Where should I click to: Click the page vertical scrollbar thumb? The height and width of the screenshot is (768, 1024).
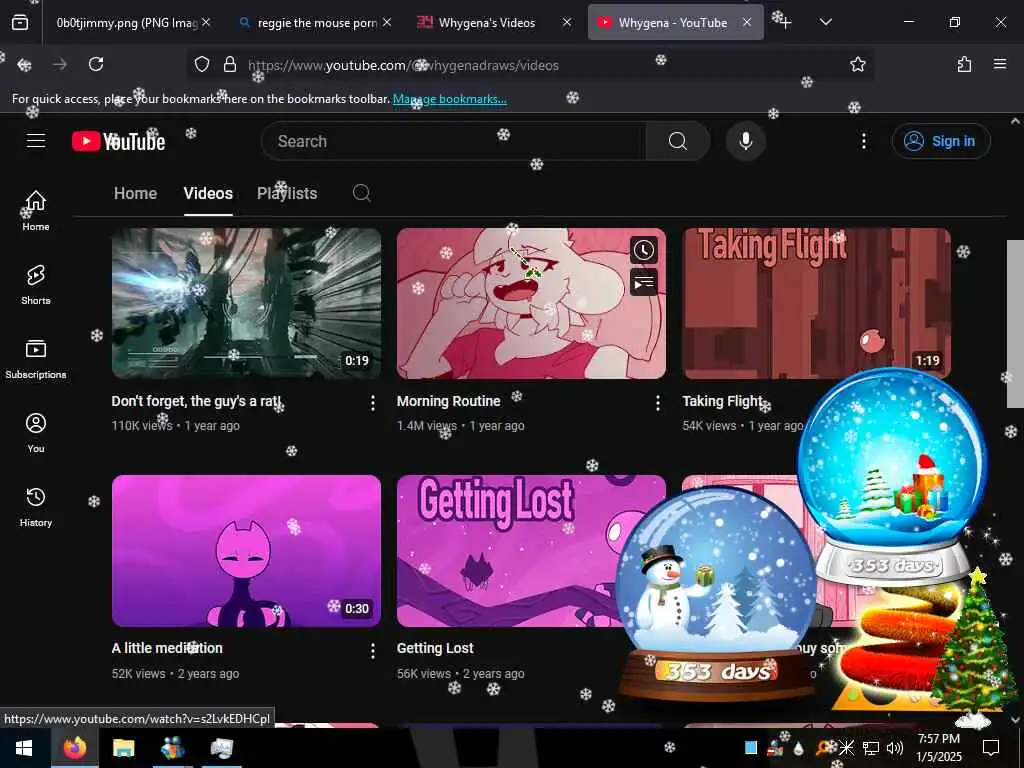pyautogui.click(x=1014, y=324)
